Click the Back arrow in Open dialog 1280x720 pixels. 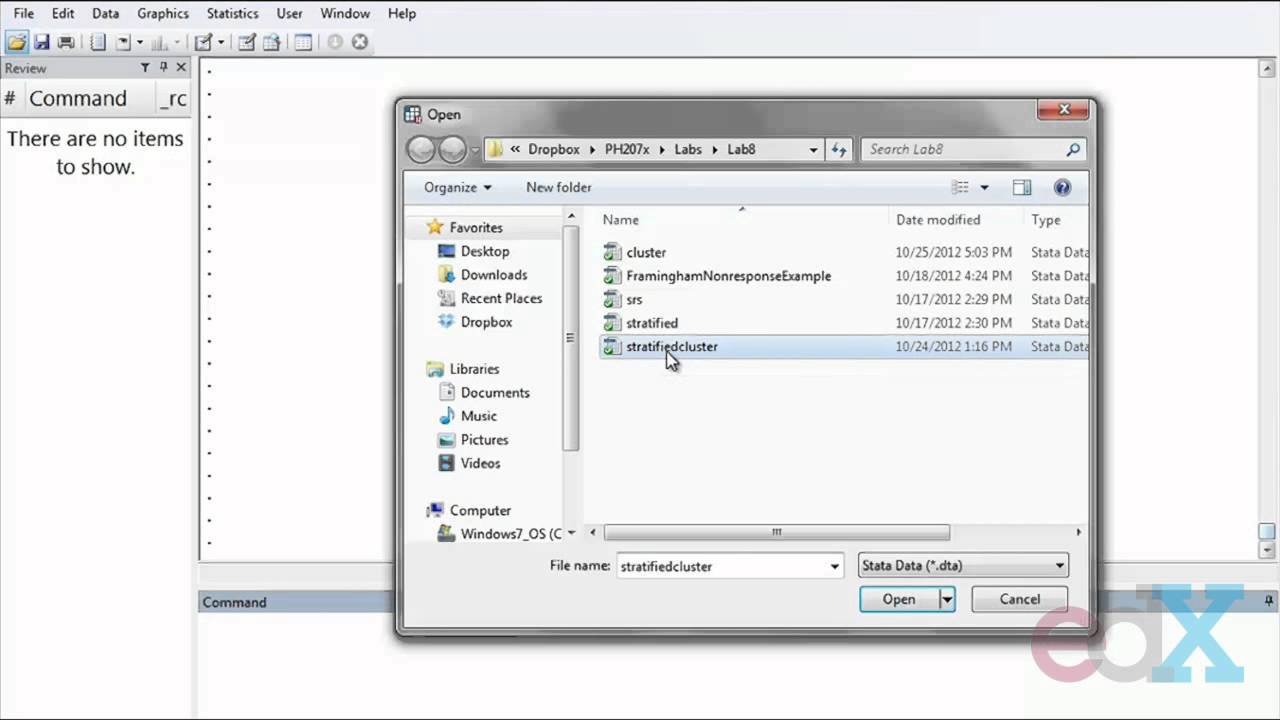(x=422, y=149)
